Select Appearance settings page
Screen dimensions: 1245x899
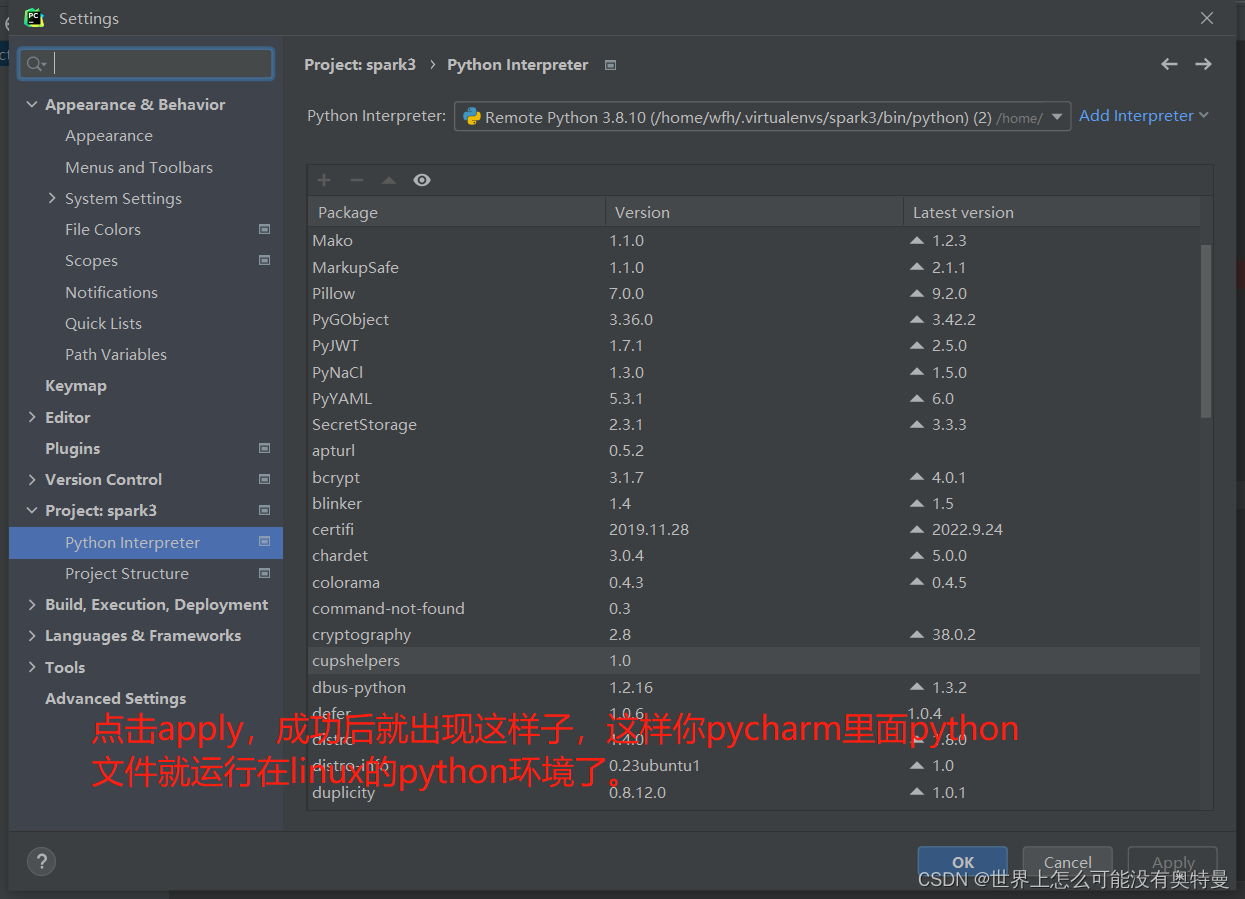(x=109, y=136)
